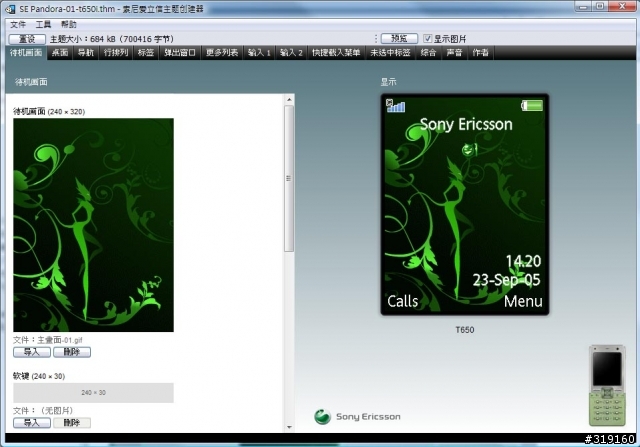This screenshot has height=447, width=640.
Task: Click the 预览 preview button
Action: tap(399, 38)
